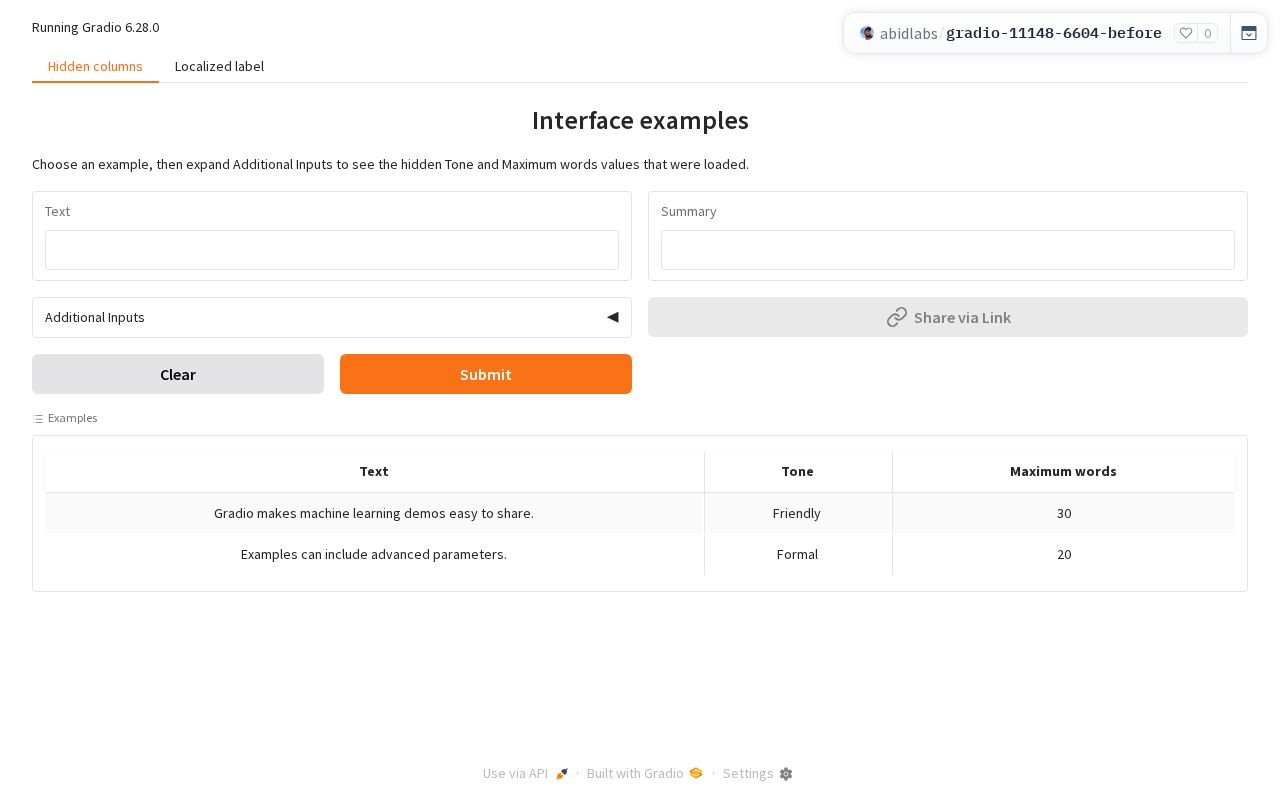
Task: Click the 'Text' column header
Action: pyautogui.click(x=374, y=471)
